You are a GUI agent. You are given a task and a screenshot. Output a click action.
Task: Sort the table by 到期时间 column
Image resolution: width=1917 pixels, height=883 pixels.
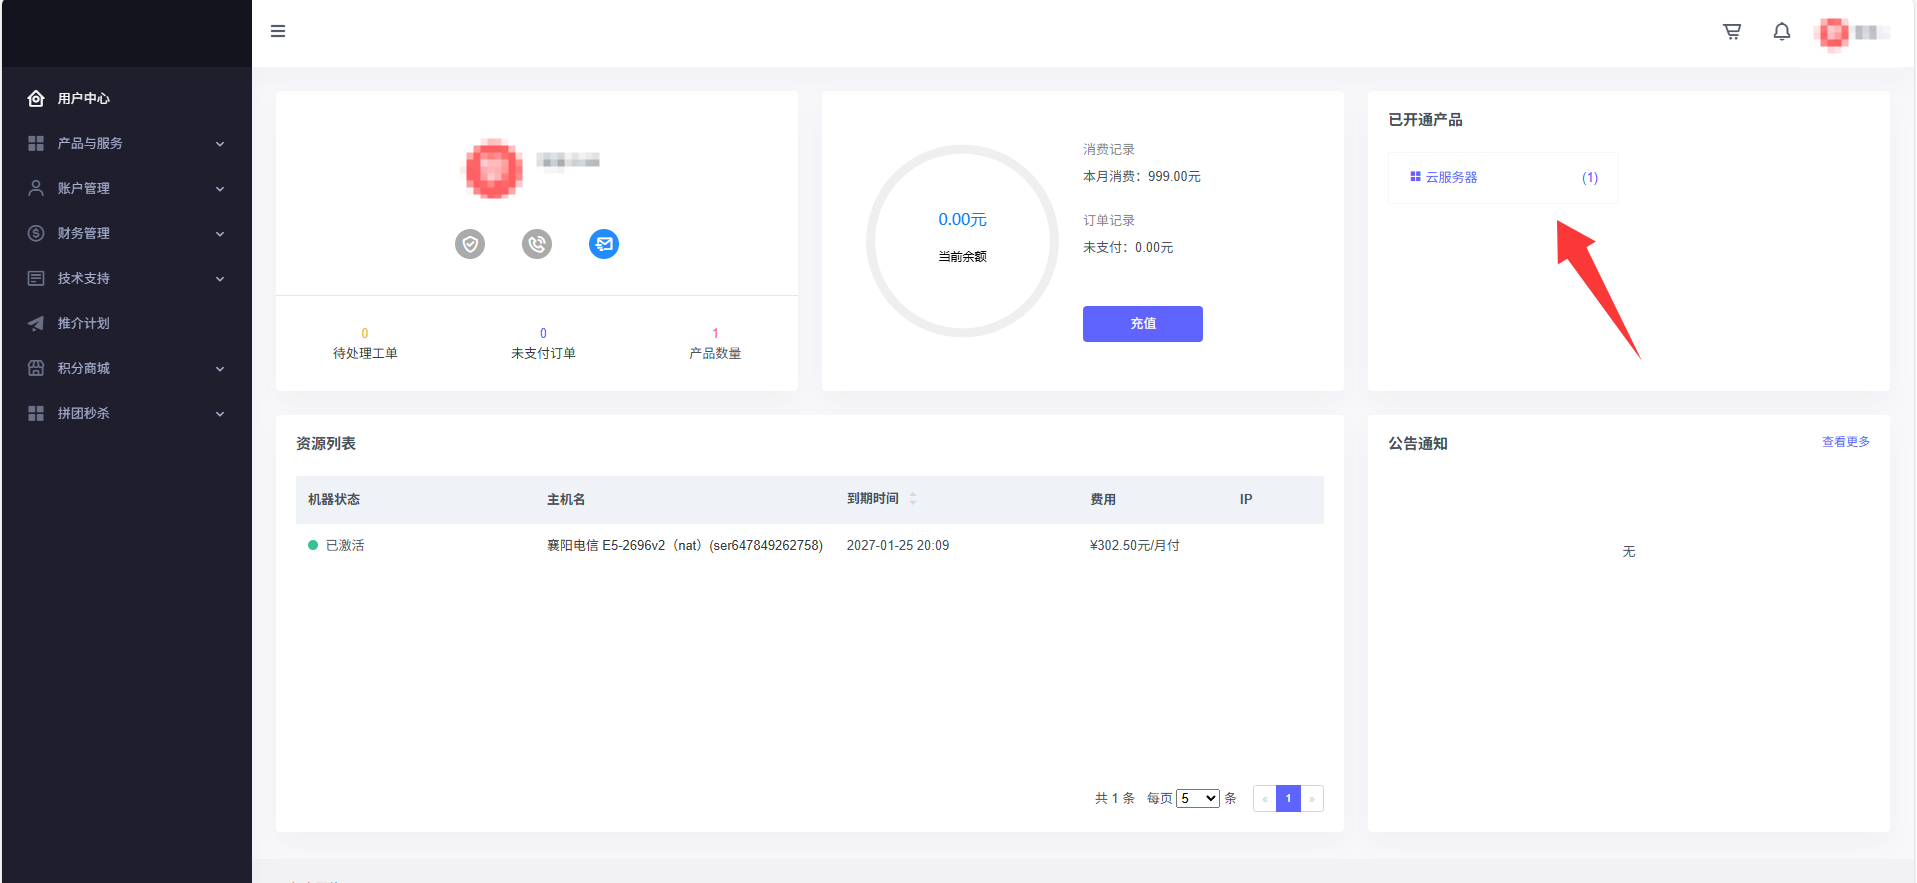(912, 499)
